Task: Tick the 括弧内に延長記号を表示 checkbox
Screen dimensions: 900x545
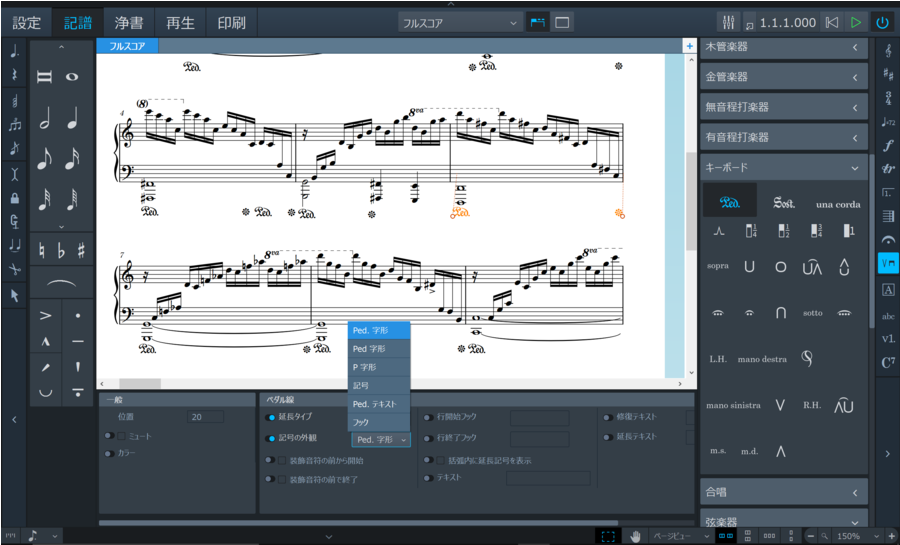Action: (x=440, y=460)
